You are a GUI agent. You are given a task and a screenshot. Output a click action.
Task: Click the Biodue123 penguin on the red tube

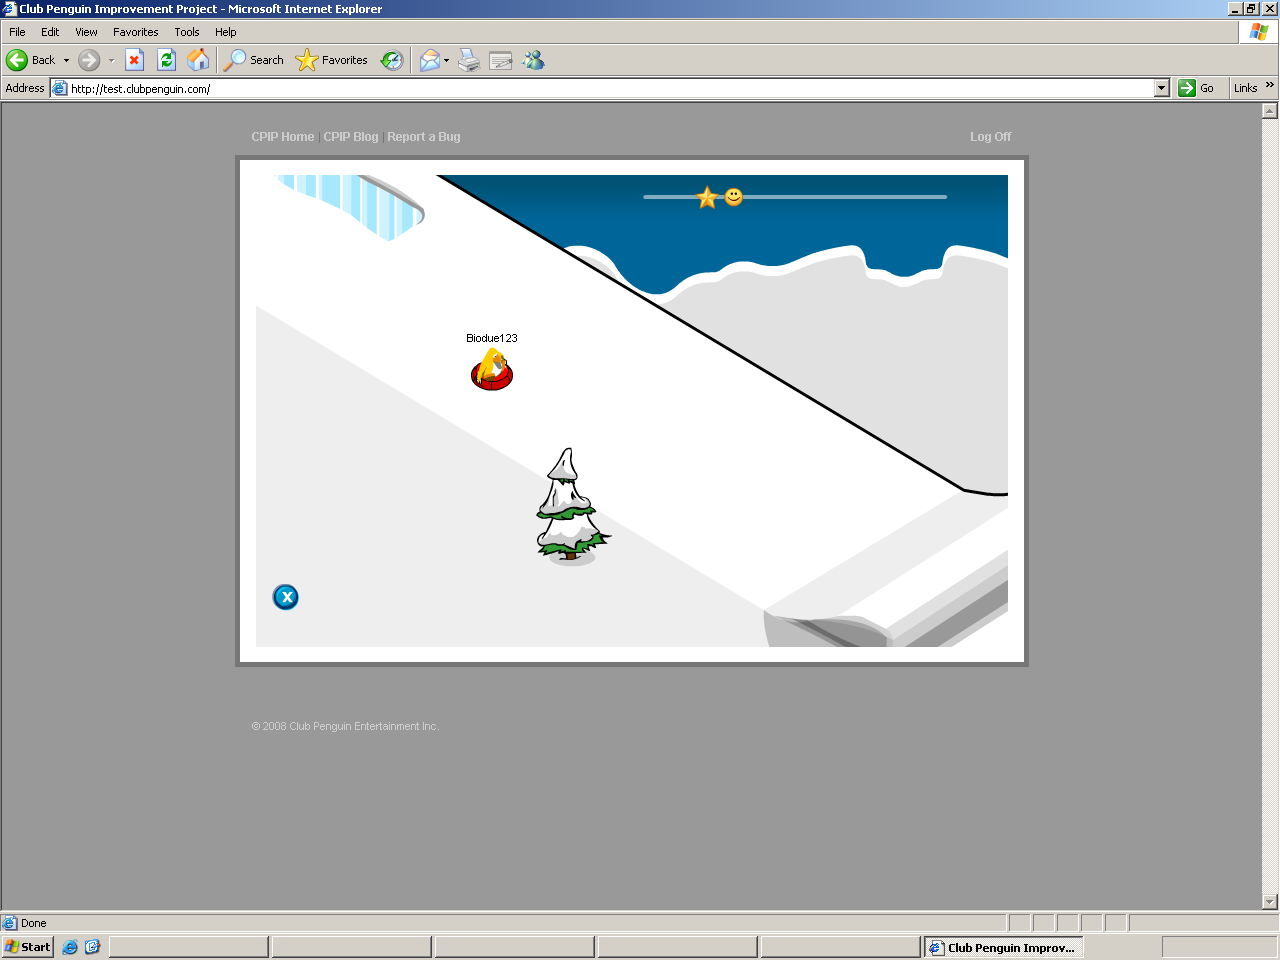(491, 370)
